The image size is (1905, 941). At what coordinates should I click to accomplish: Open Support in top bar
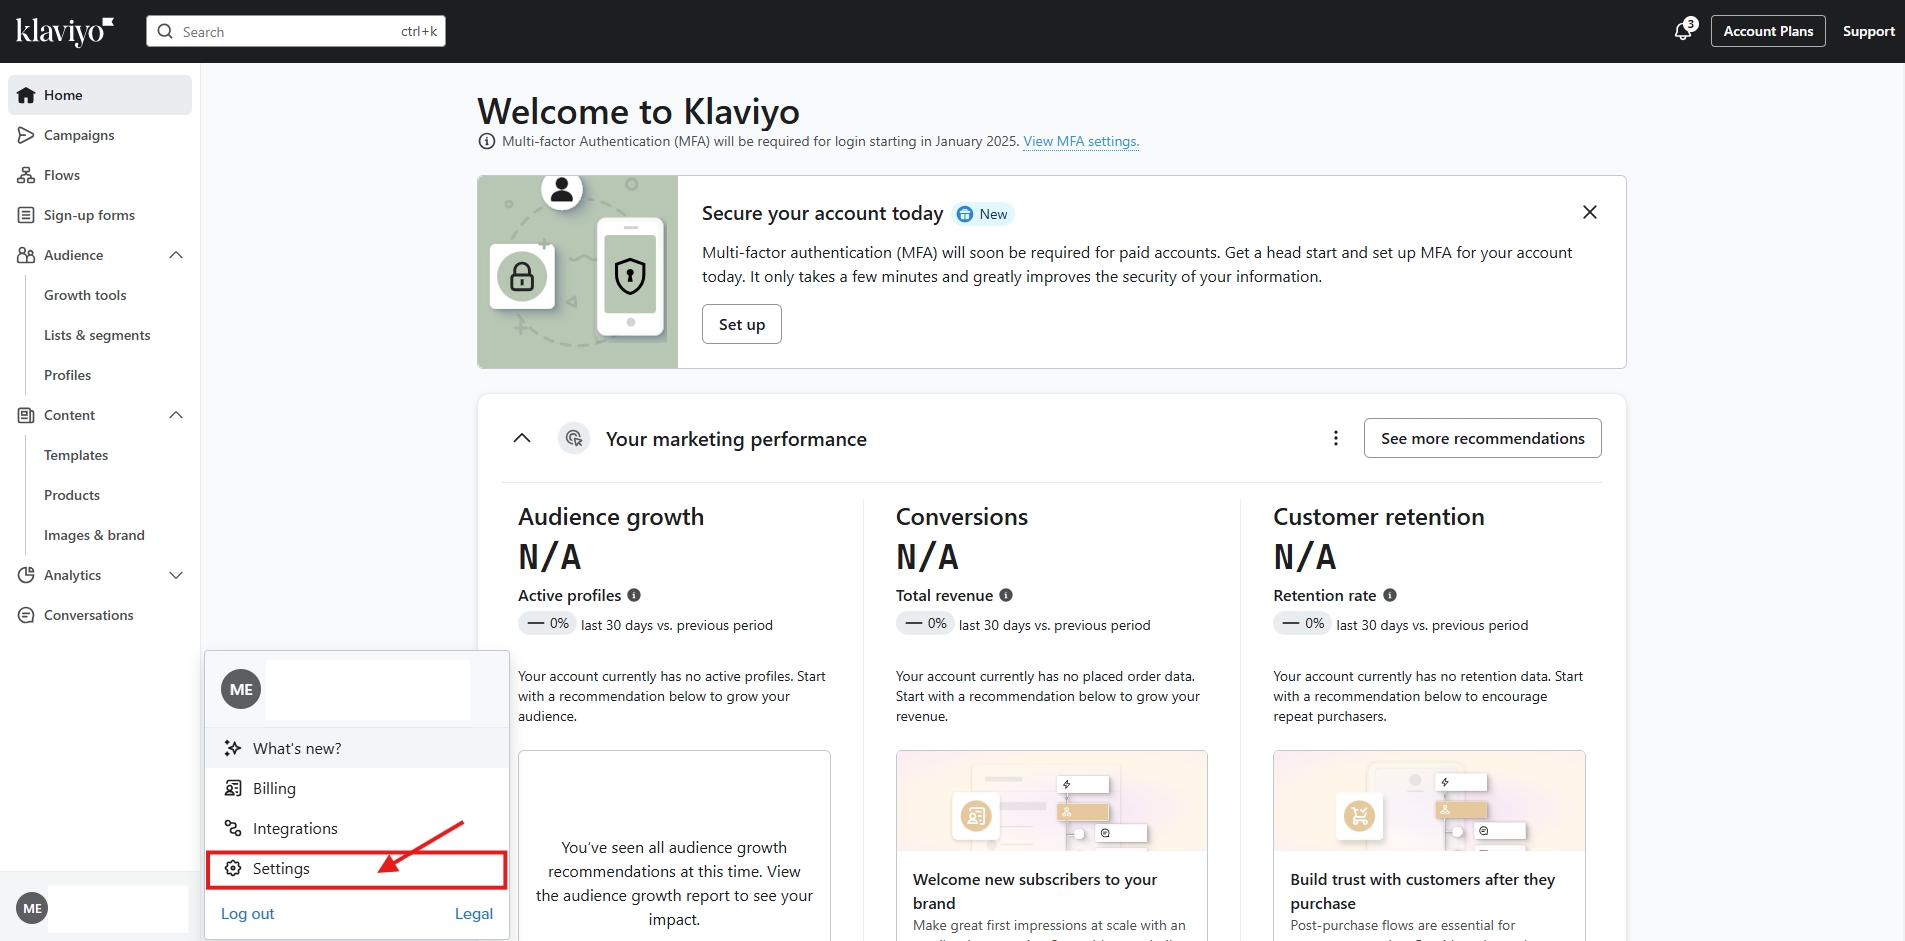[1869, 31]
